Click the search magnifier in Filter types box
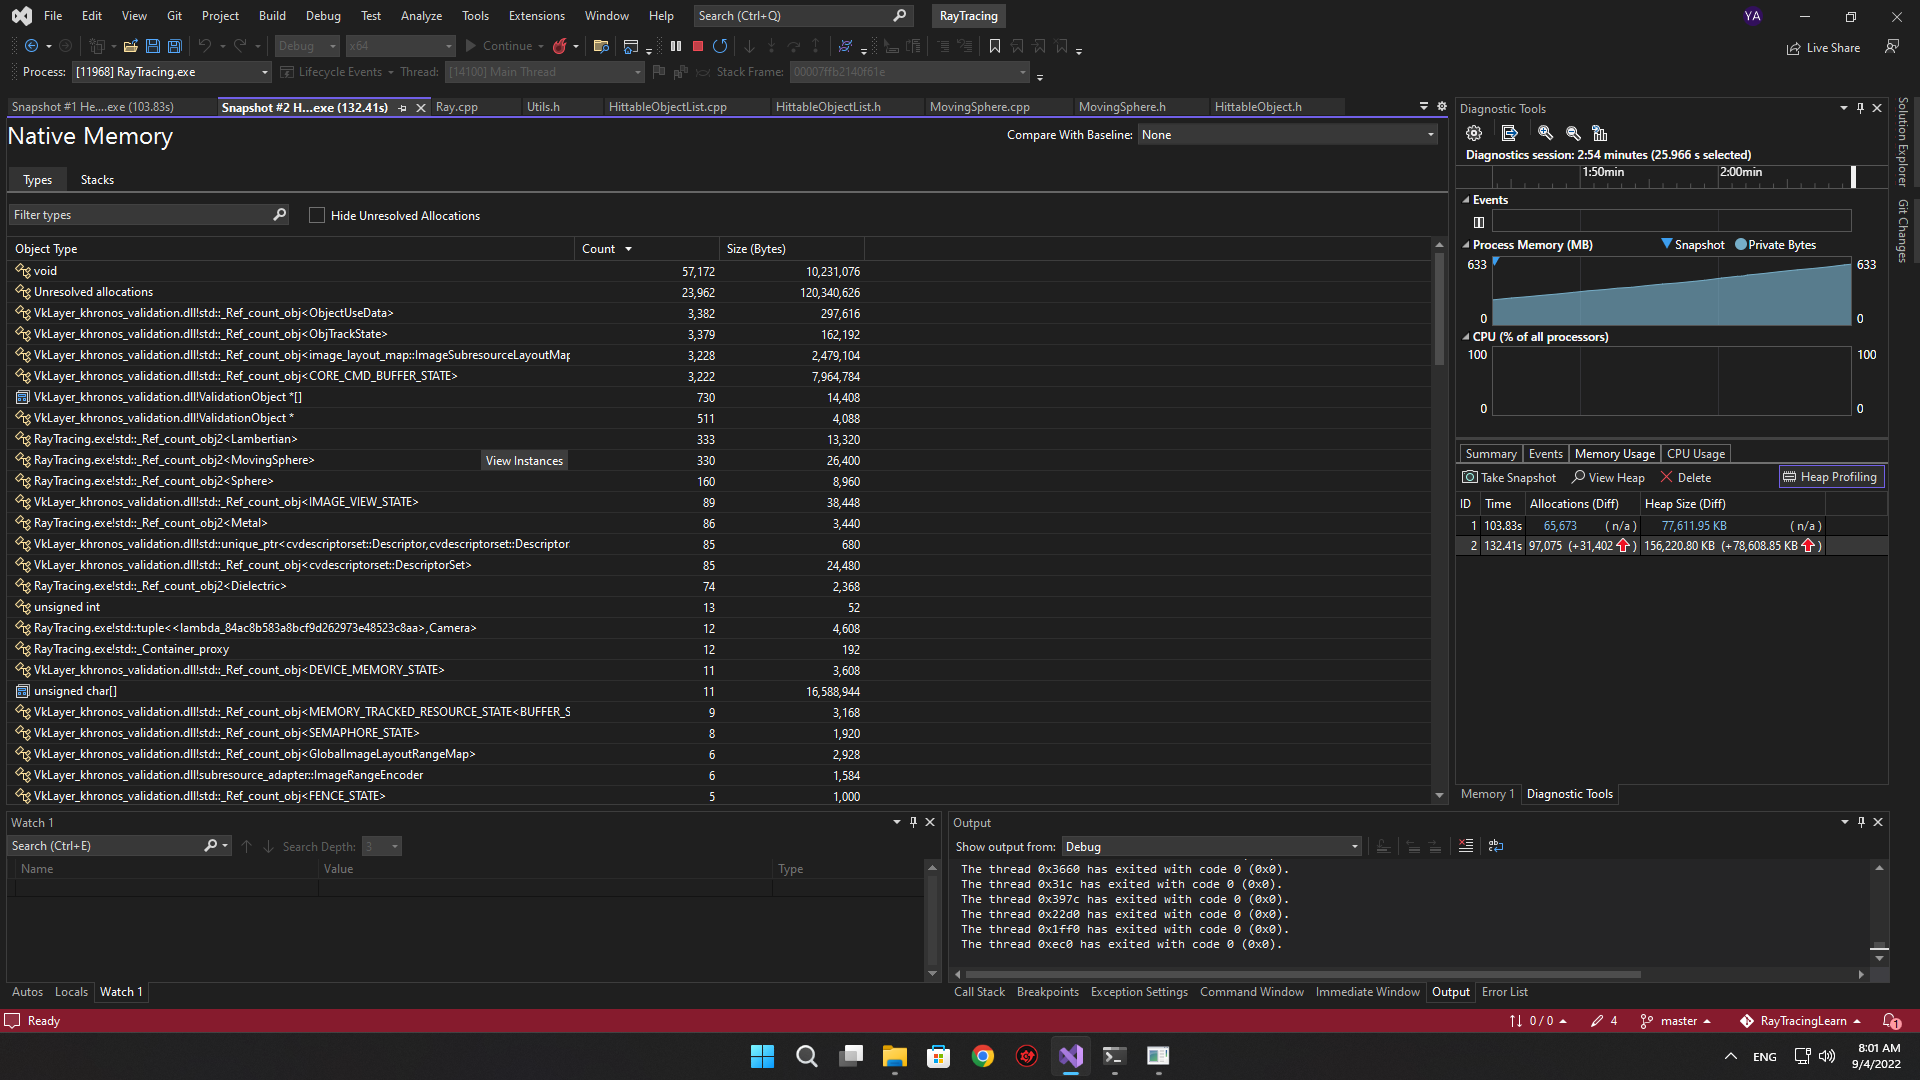 279,214
